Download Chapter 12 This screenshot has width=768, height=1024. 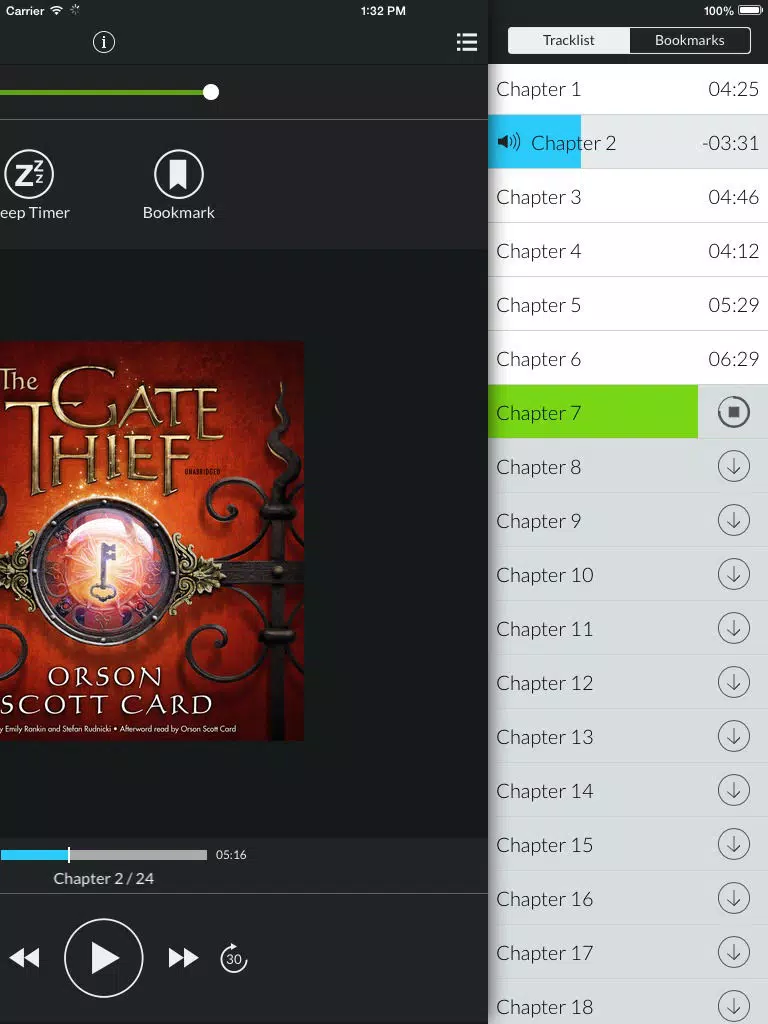733,682
